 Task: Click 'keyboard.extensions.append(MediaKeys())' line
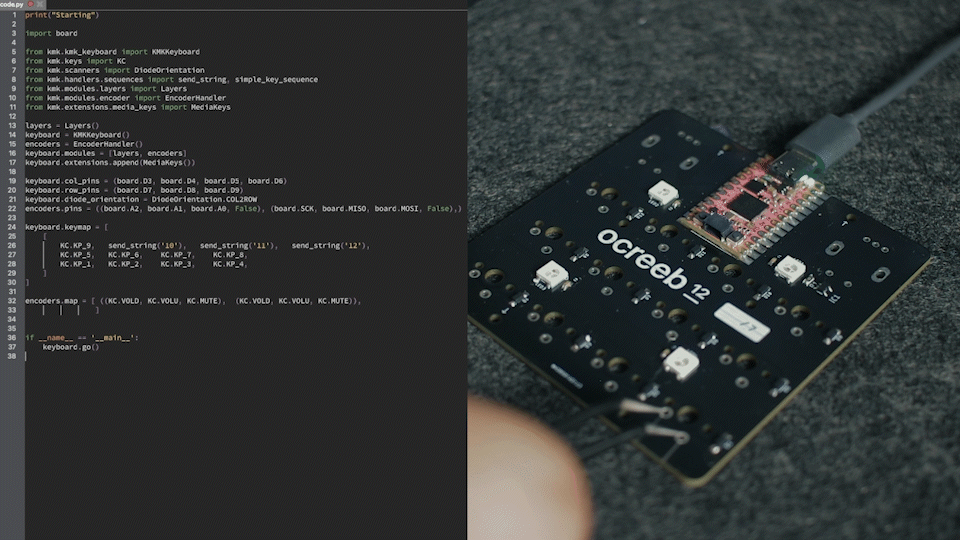(110, 162)
